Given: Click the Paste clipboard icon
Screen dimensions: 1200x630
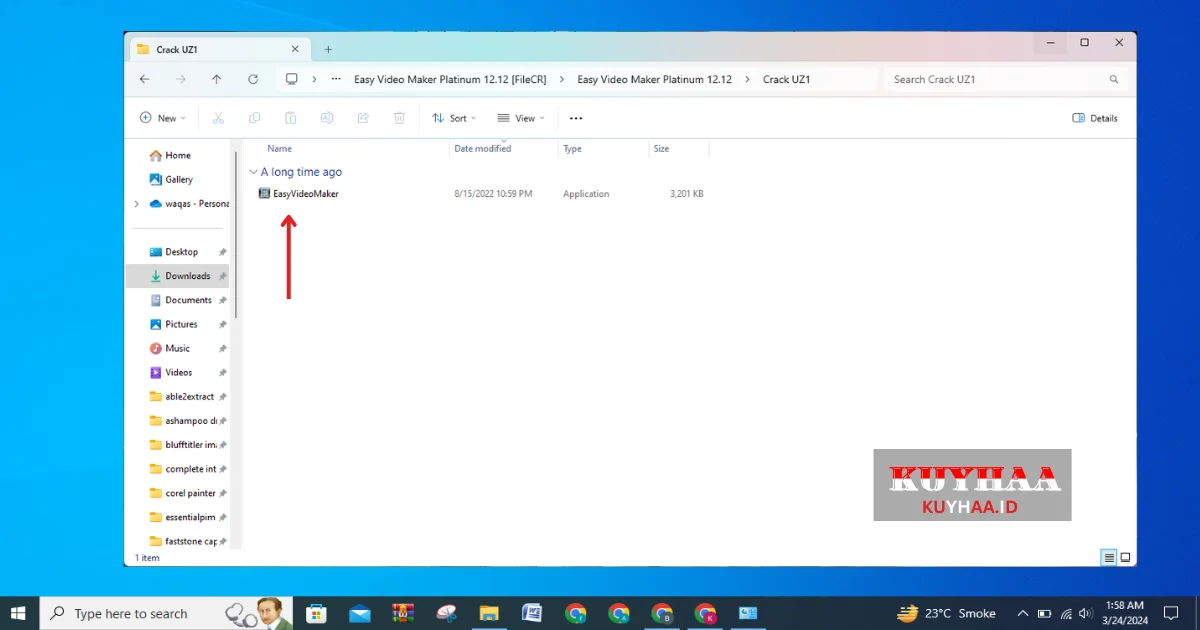Looking at the screenshot, I should tap(290, 118).
